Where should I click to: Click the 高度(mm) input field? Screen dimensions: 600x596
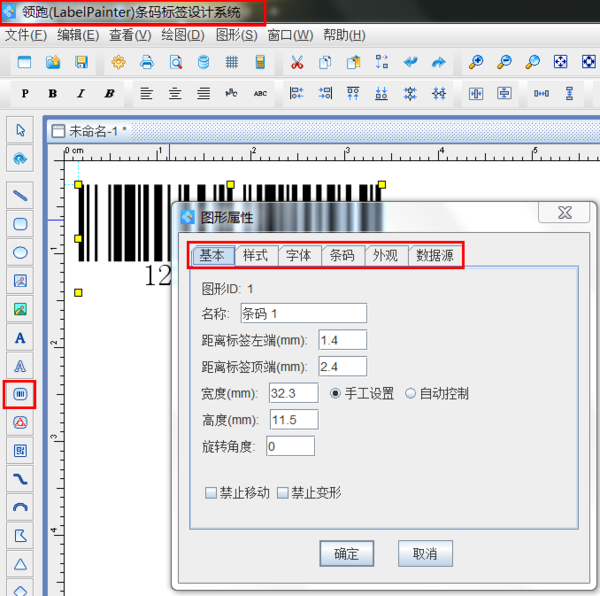coord(294,420)
